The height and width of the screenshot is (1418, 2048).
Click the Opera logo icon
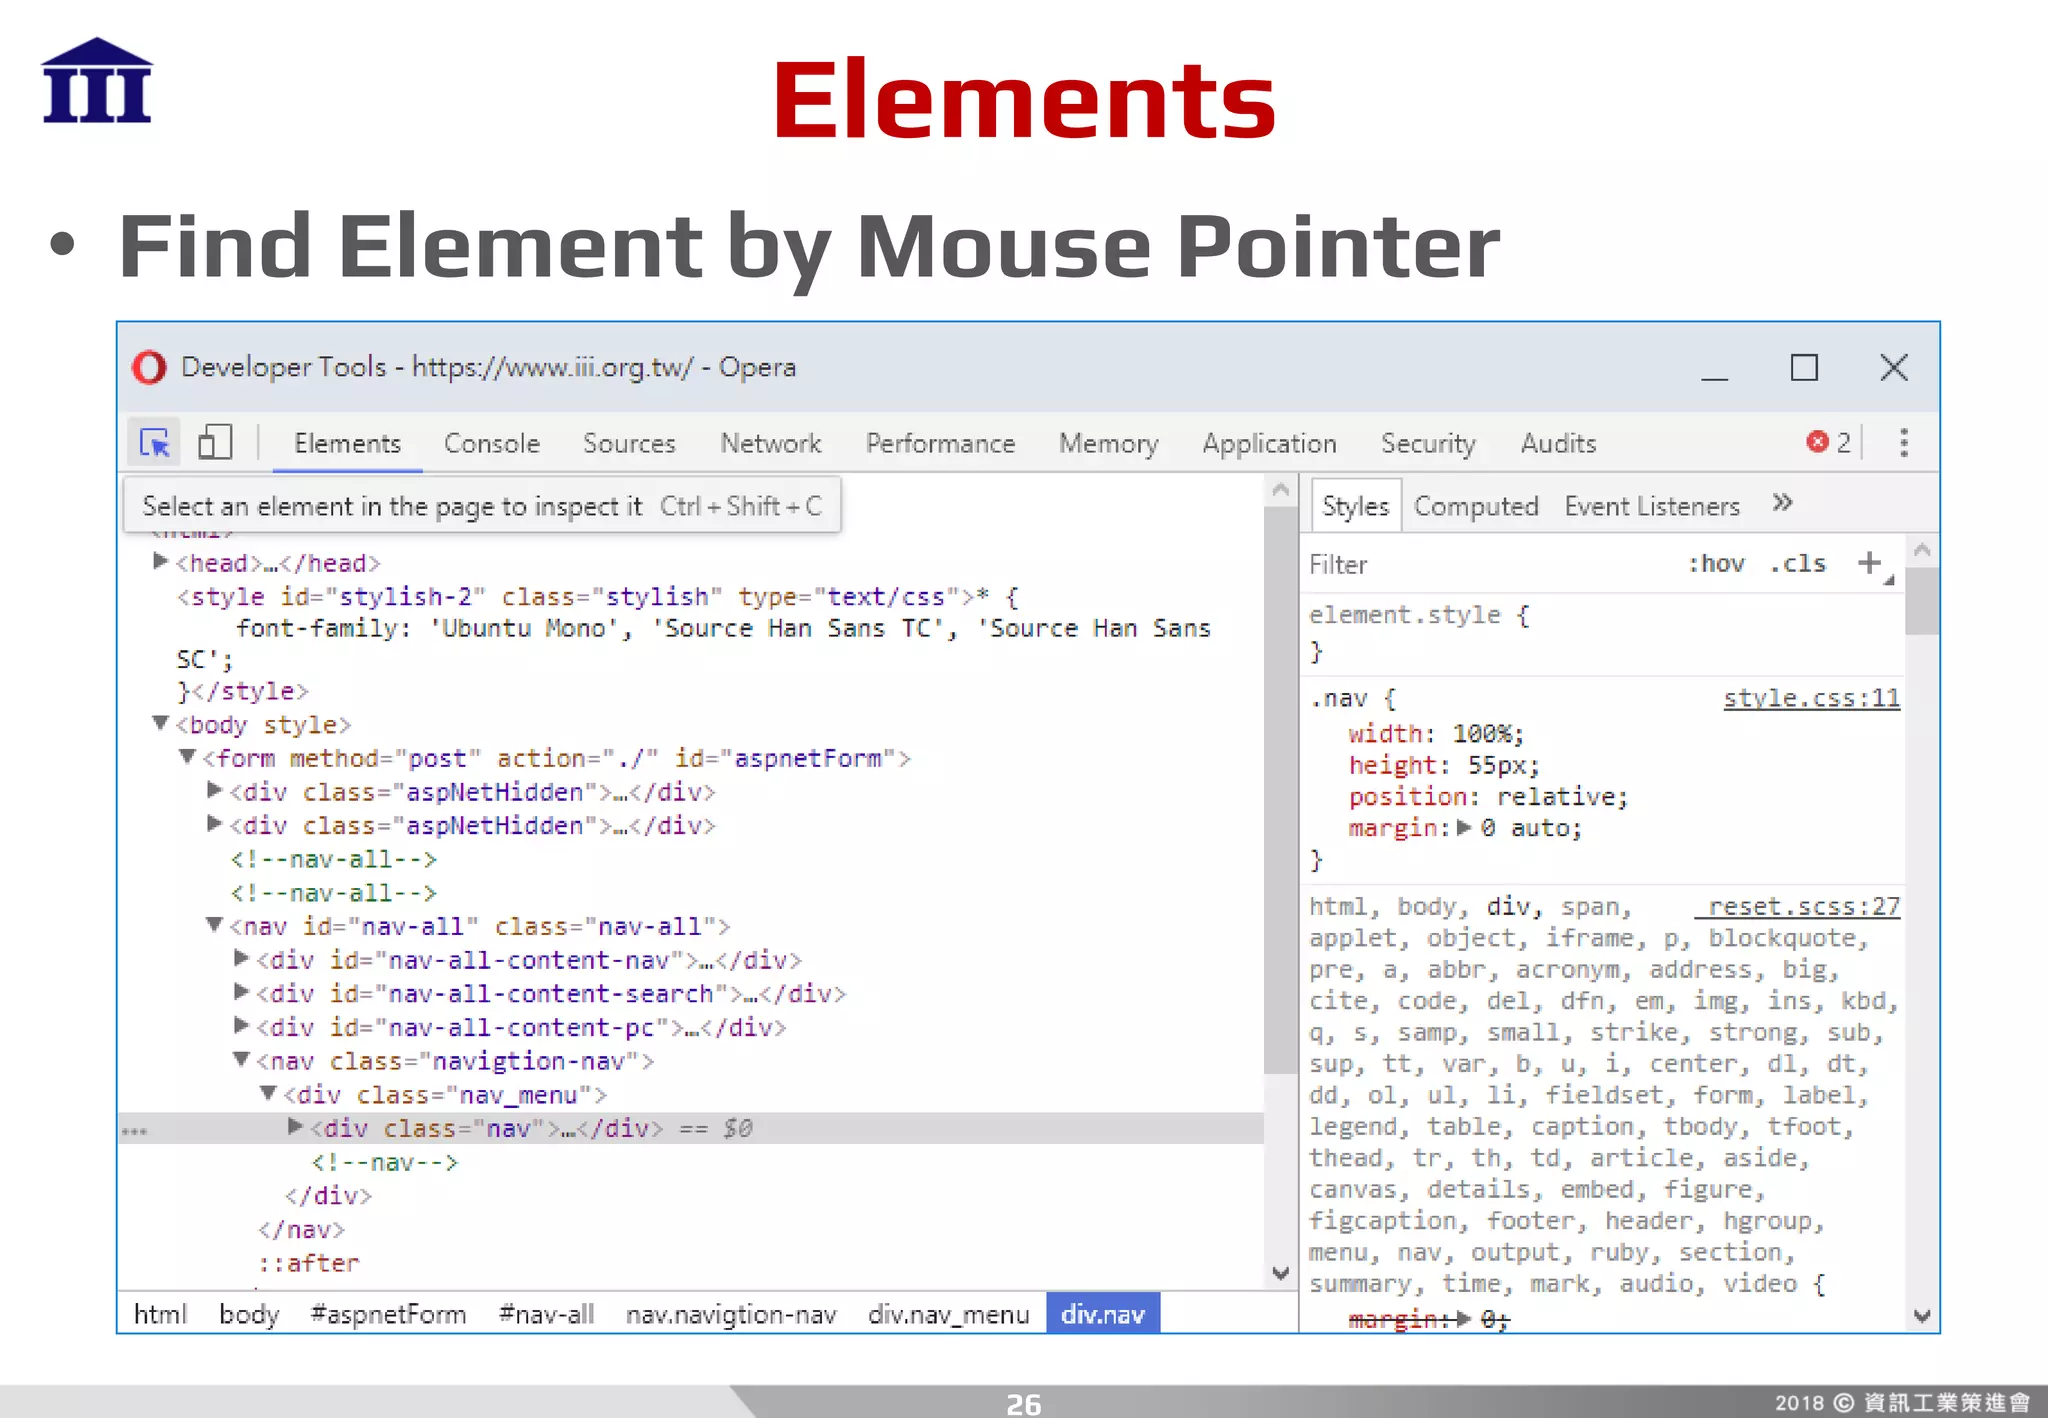(149, 368)
